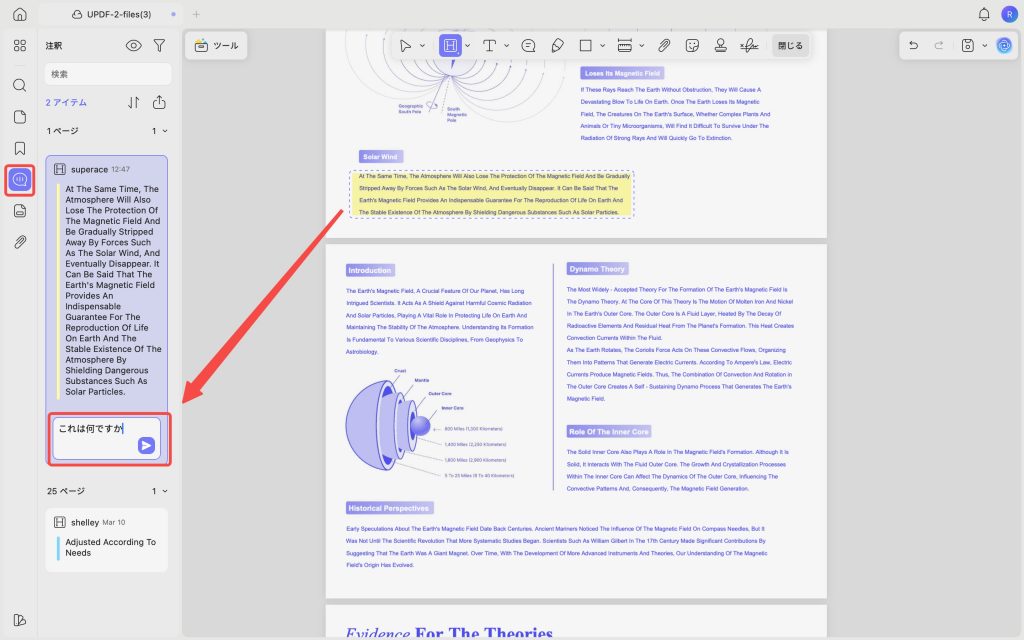Choose the pencil drawing tool
This screenshot has height=640, width=1024.
(557, 45)
